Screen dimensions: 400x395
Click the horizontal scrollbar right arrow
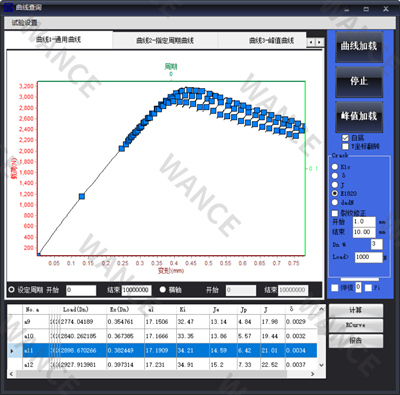tap(312, 374)
